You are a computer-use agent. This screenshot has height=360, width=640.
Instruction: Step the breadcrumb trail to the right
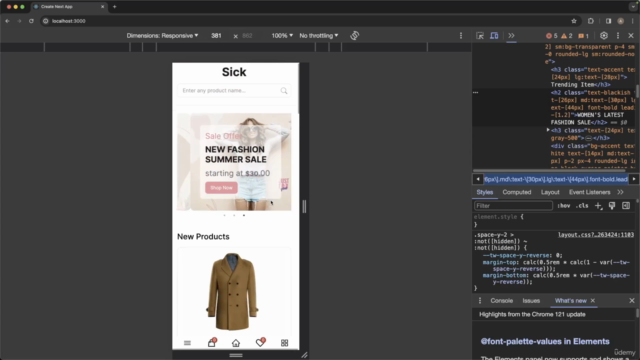tap(633, 179)
